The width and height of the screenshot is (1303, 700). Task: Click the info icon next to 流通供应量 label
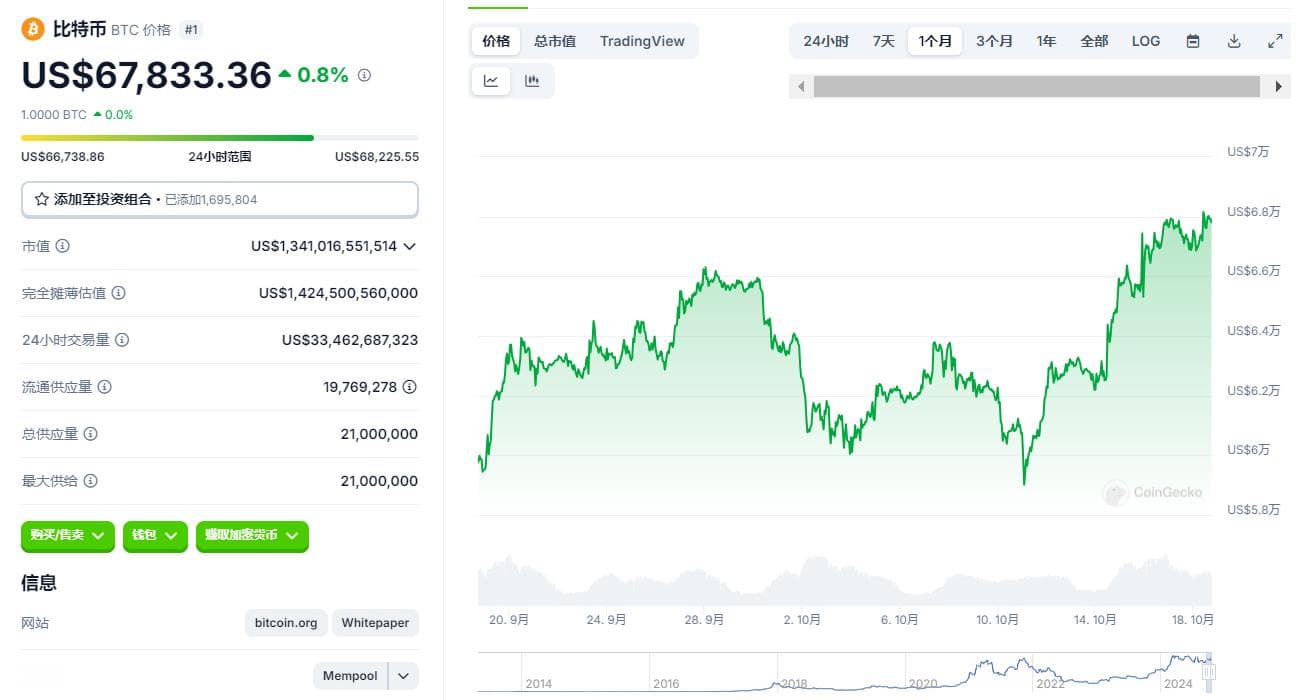coord(104,387)
